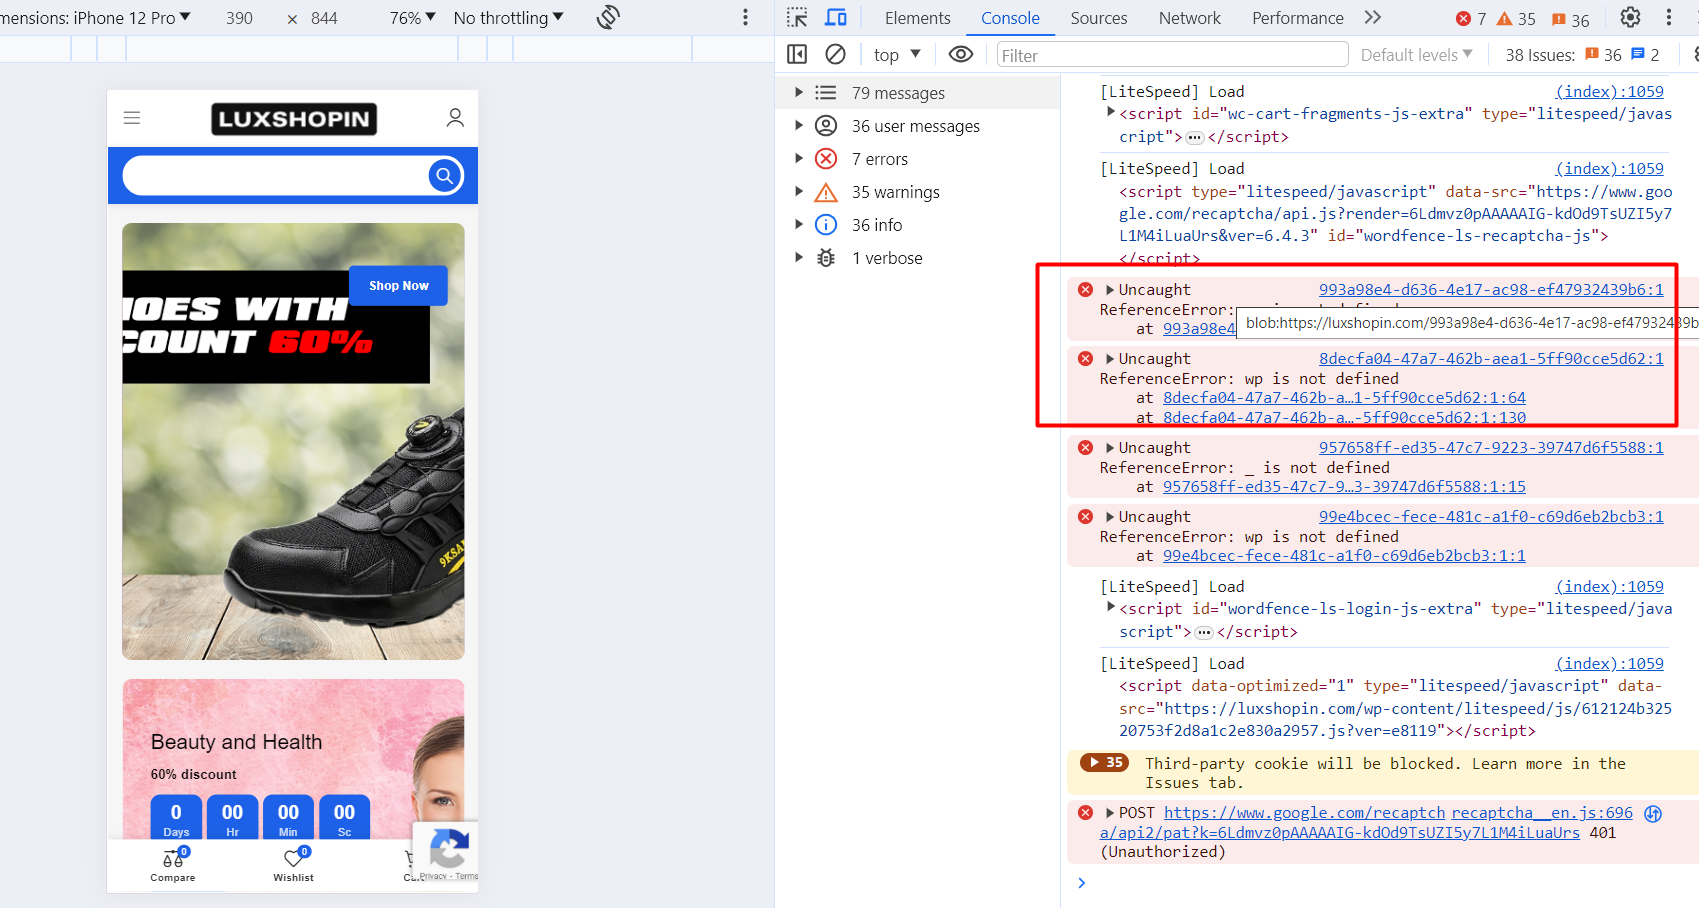Click the issues count badge showing 36
Viewport: 1699px width, 908px height.
[1570, 19]
